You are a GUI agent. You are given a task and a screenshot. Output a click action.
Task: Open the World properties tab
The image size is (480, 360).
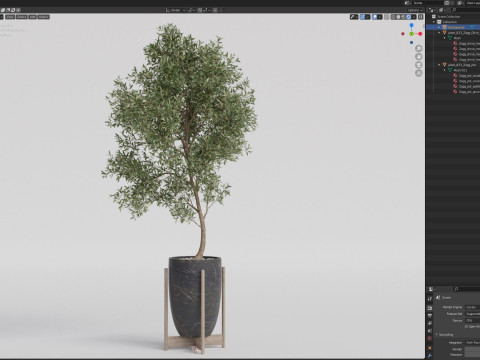[x=430, y=338]
